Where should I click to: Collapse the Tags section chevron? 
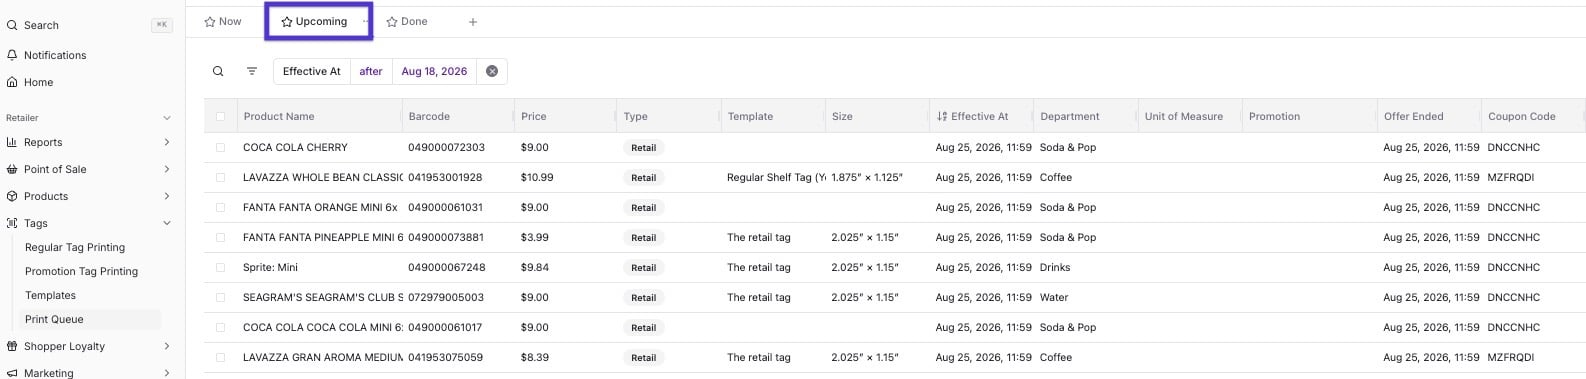[167, 223]
